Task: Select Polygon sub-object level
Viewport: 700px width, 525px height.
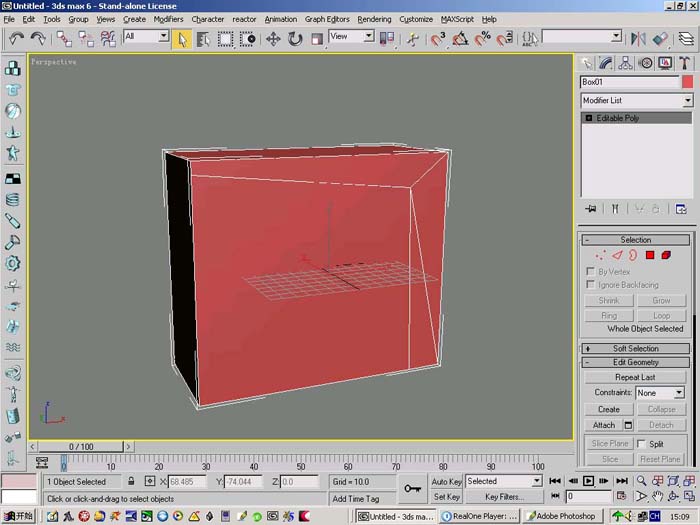Action: click(650, 255)
